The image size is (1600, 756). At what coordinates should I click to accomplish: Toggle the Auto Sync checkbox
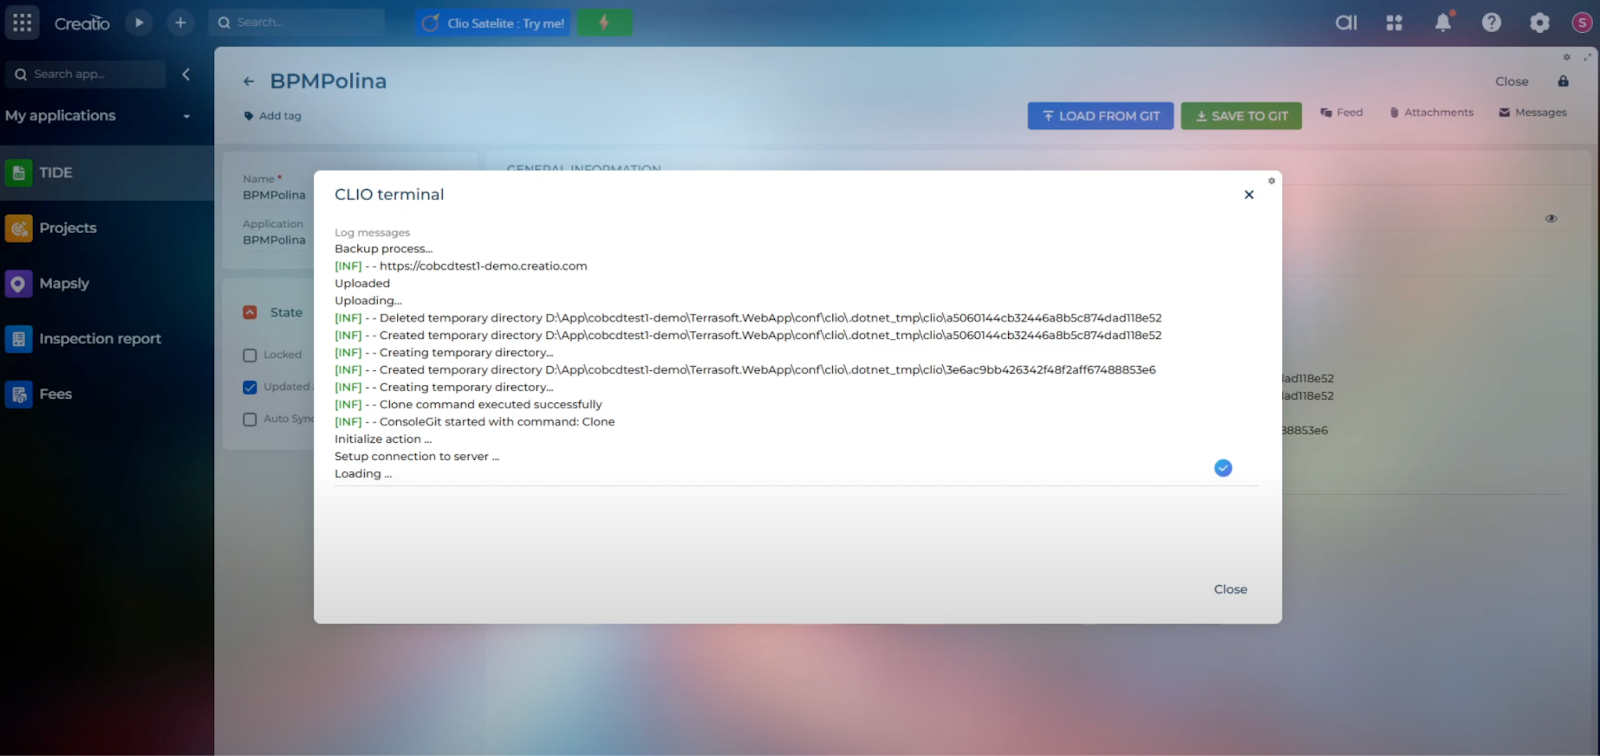pyautogui.click(x=250, y=419)
